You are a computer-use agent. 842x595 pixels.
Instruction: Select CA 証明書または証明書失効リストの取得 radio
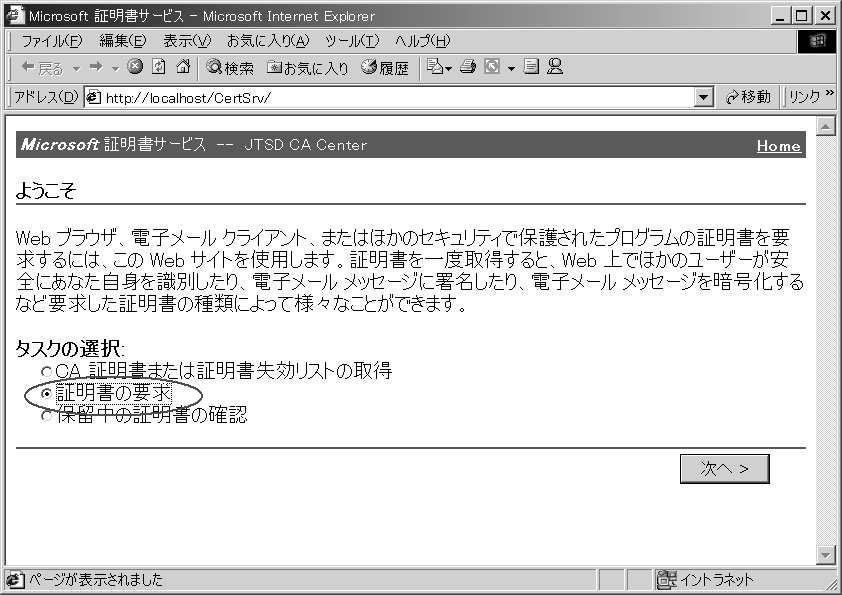[x=46, y=371]
